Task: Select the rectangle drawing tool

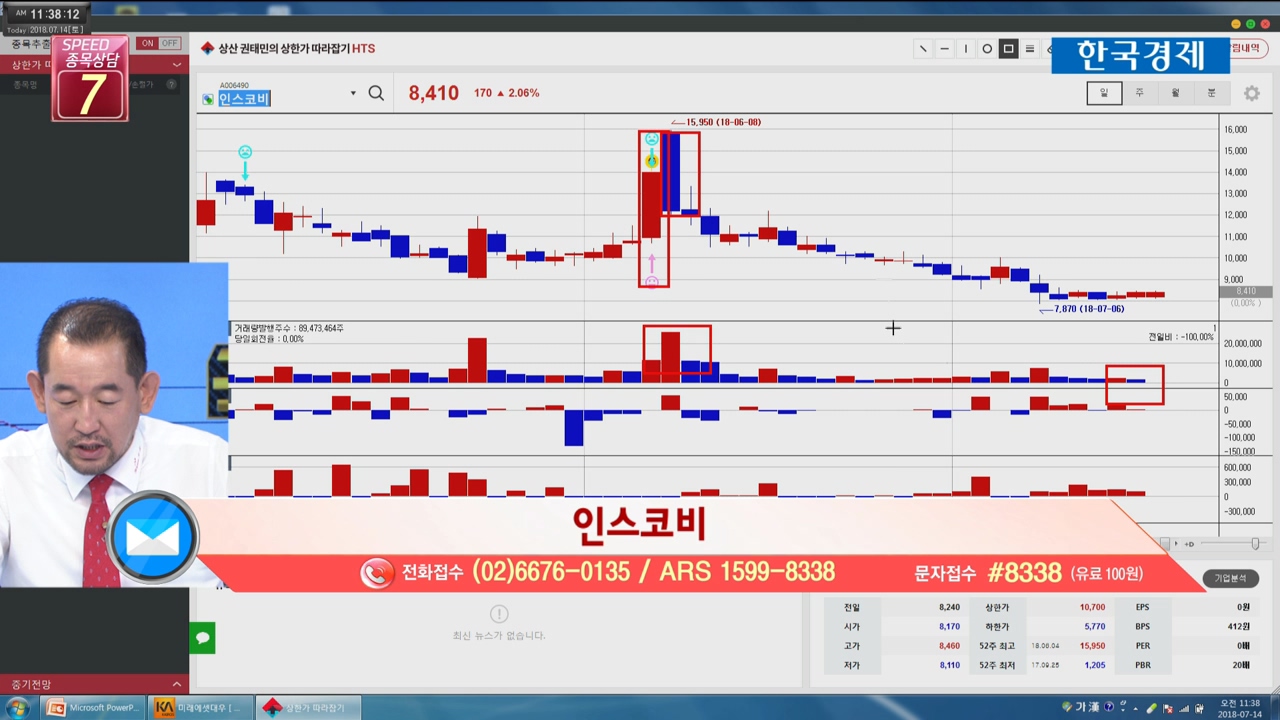Action: click(x=1008, y=49)
